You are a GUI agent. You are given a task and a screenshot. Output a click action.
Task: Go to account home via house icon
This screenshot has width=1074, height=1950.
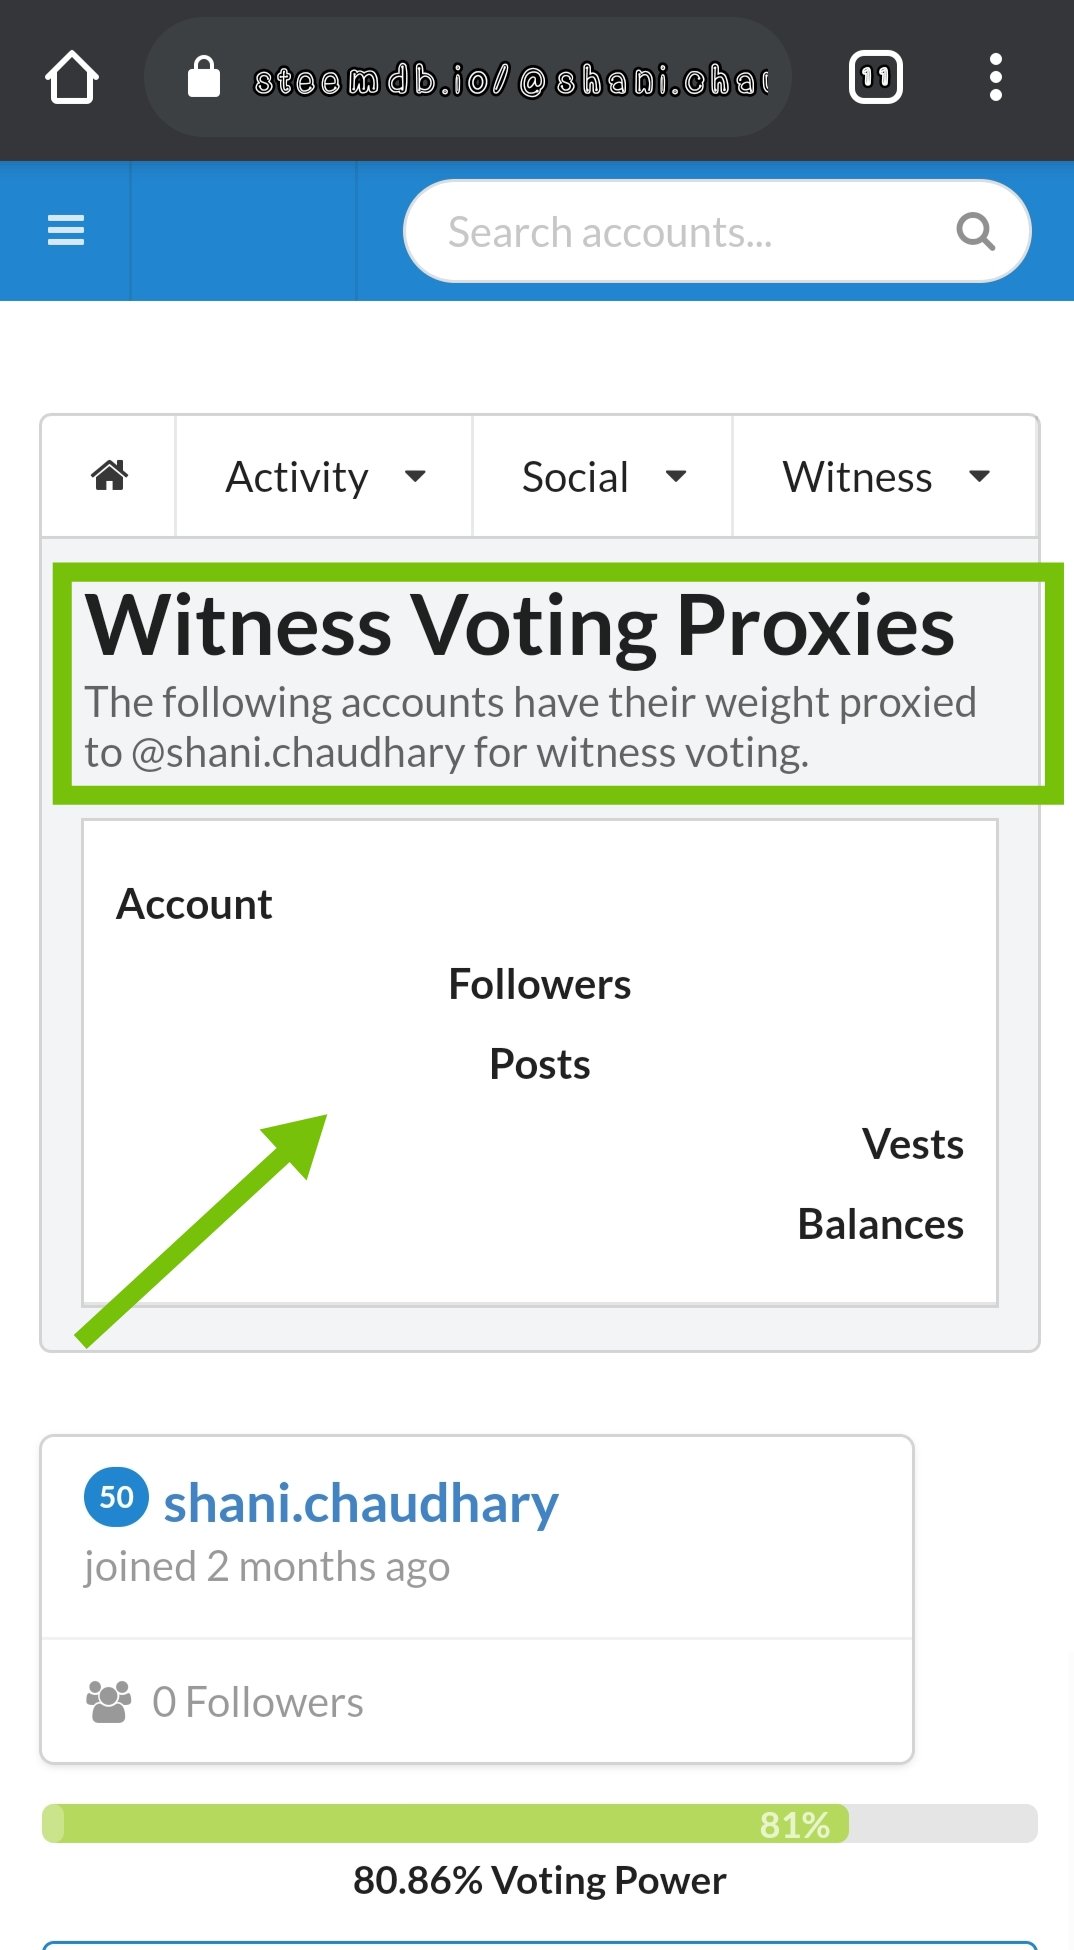[110, 476]
